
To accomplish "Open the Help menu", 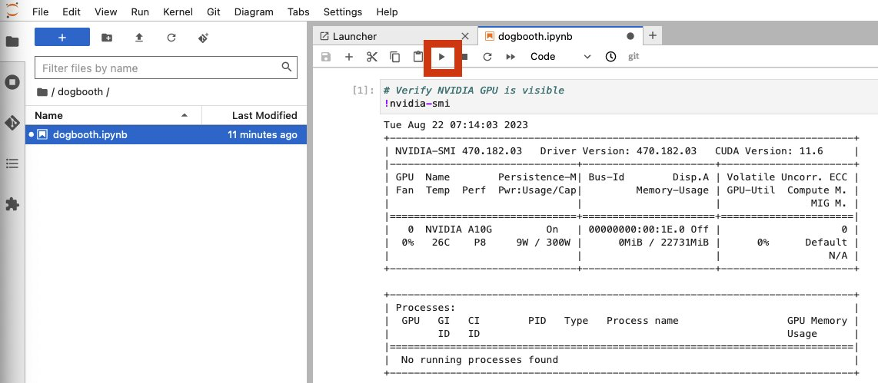I will pos(387,11).
